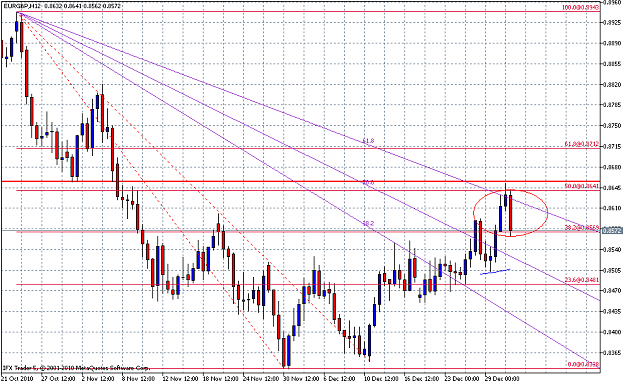
Task: Click the purple 50.0 fan line label
Action: (x=368, y=182)
